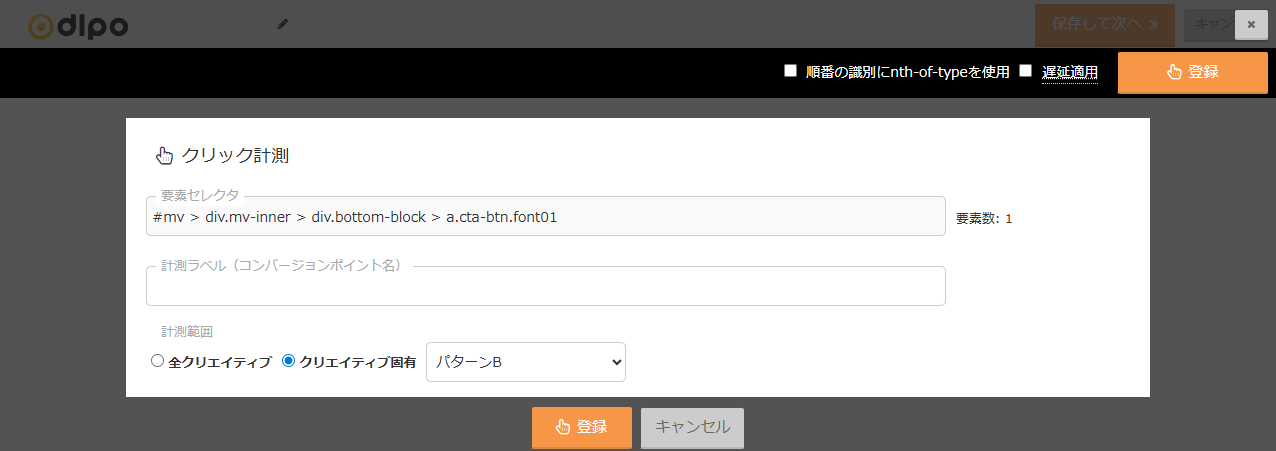Screen dimensions: 1276x451
Task: Click the orange 登録 button in black bar
Action: (1192, 72)
